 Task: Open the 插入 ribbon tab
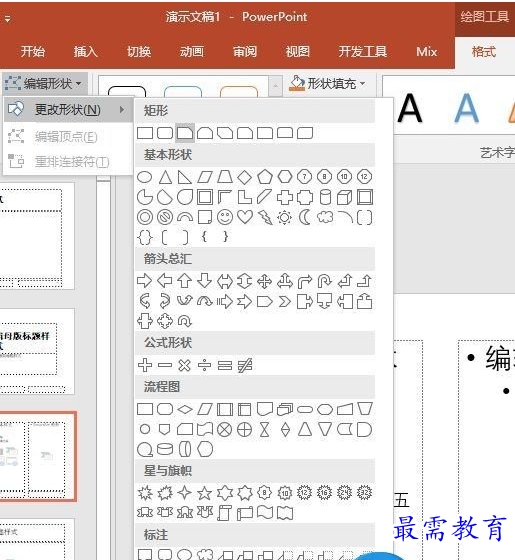(86, 52)
